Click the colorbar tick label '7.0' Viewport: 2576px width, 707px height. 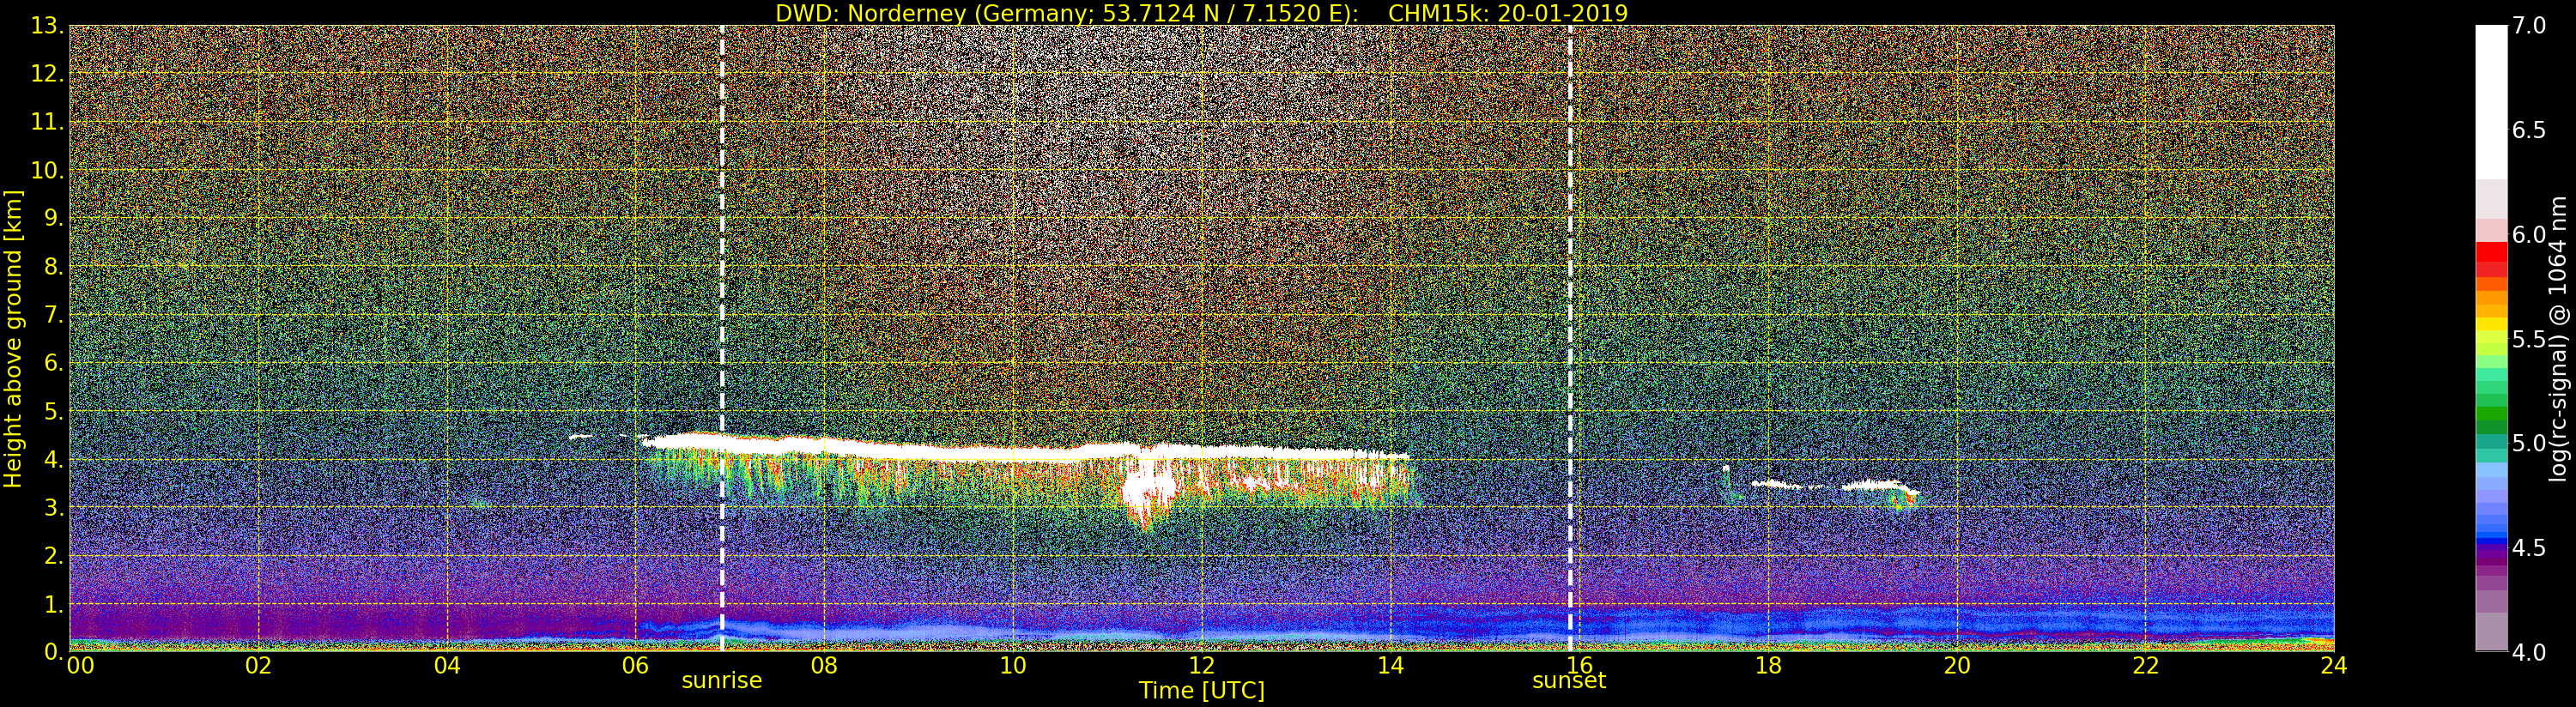(x=2529, y=26)
